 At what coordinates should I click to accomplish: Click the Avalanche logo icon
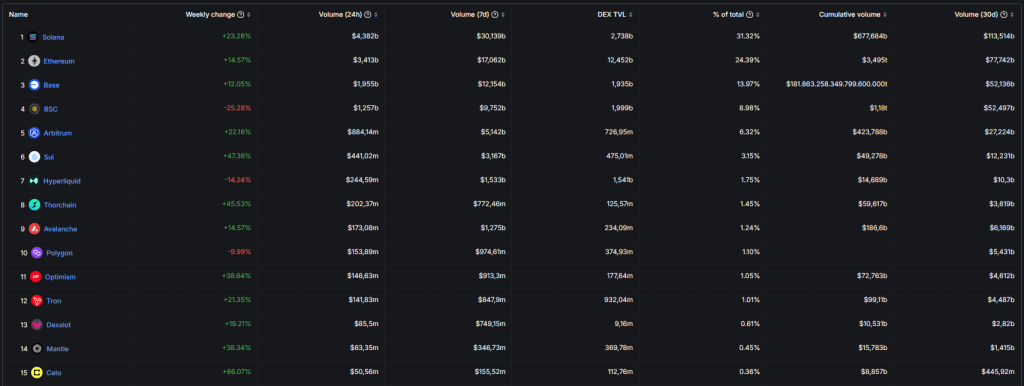35,229
